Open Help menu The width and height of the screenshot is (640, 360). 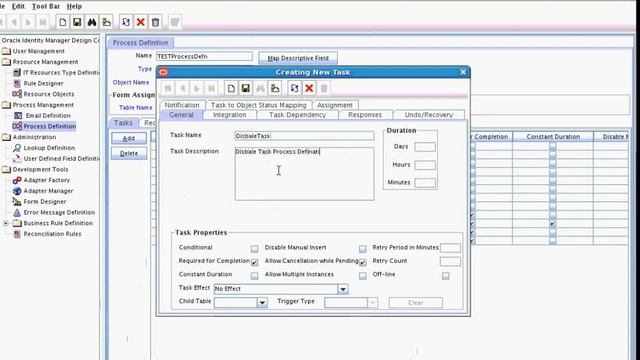click(x=74, y=6)
